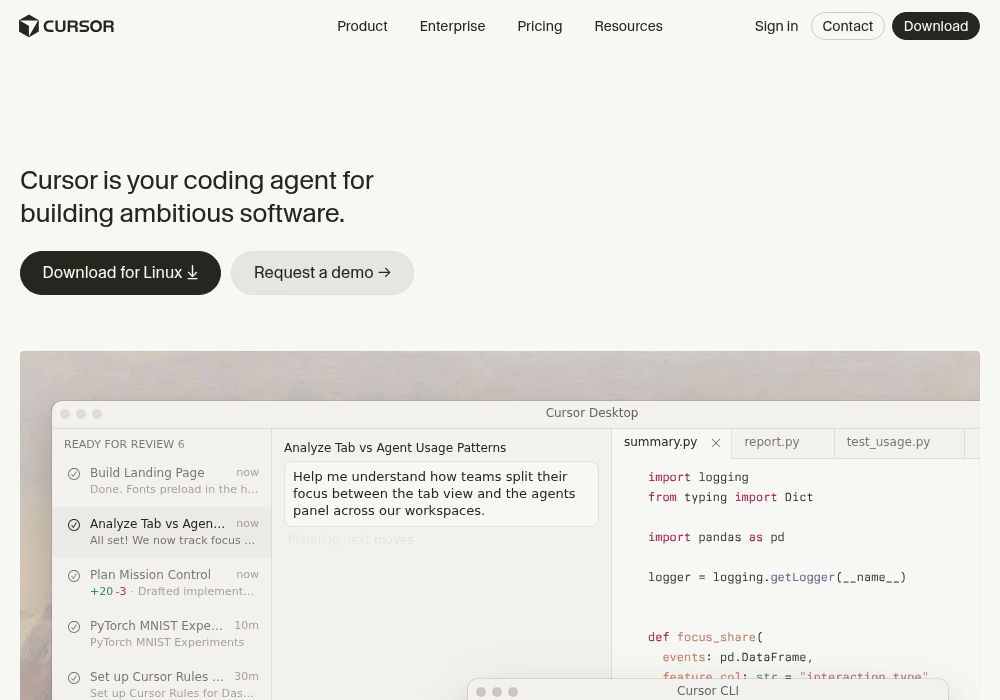Click the +20 -3 diff stats text
This screenshot has width=1000, height=700.
(x=108, y=592)
